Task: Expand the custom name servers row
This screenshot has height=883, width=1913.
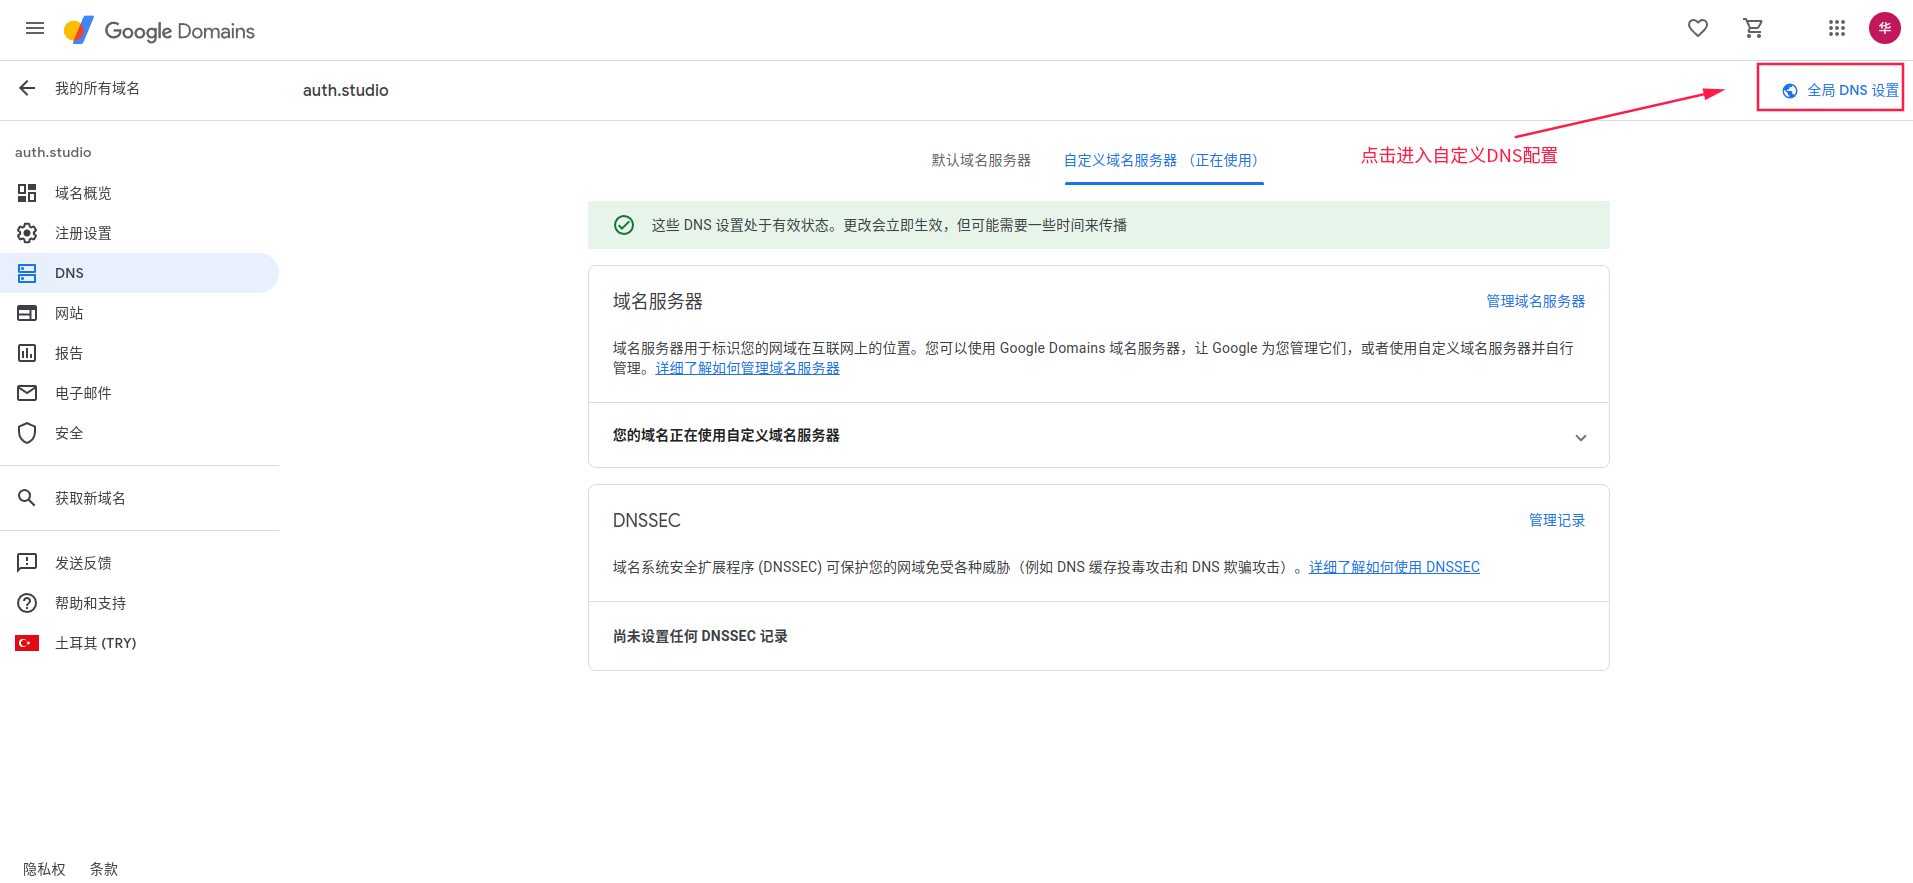Action: (x=1580, y=437)
